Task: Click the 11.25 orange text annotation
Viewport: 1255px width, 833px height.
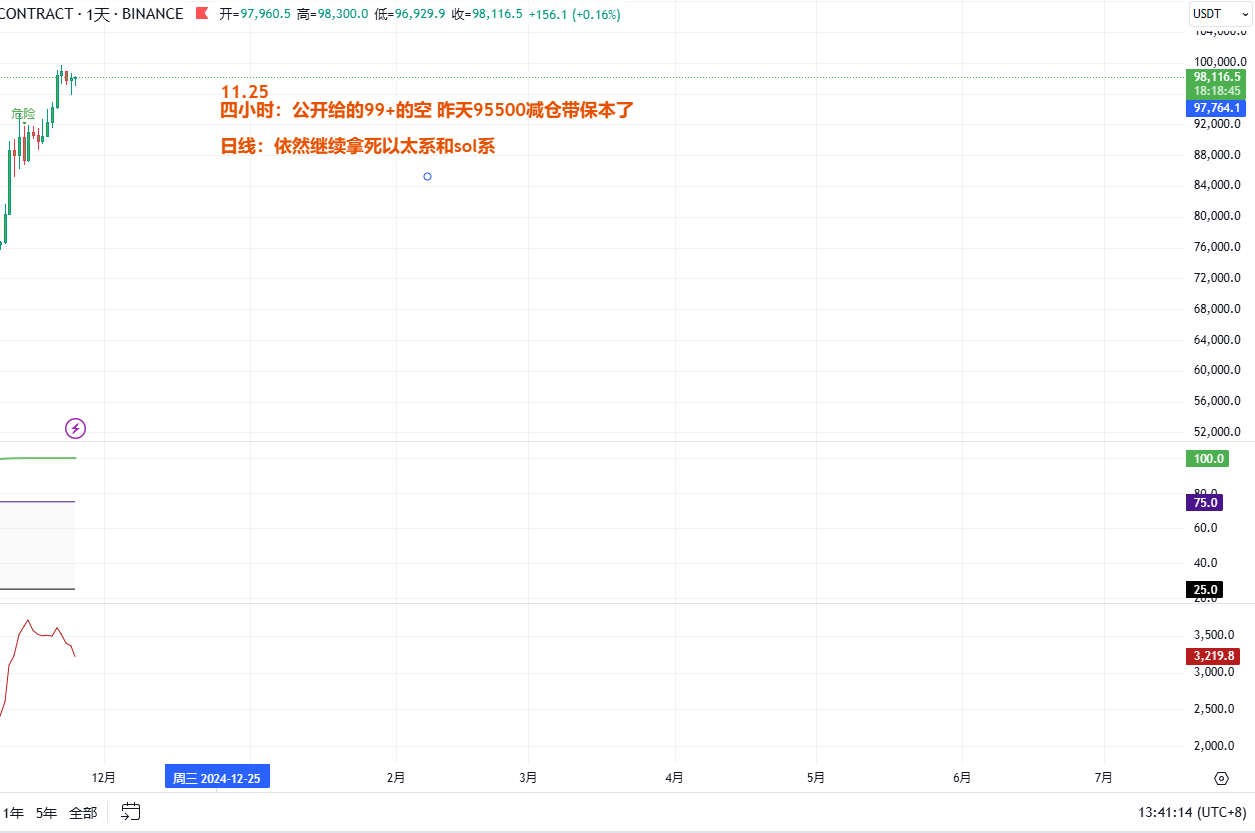Action: pyautogui.click(x=244, y=91)
